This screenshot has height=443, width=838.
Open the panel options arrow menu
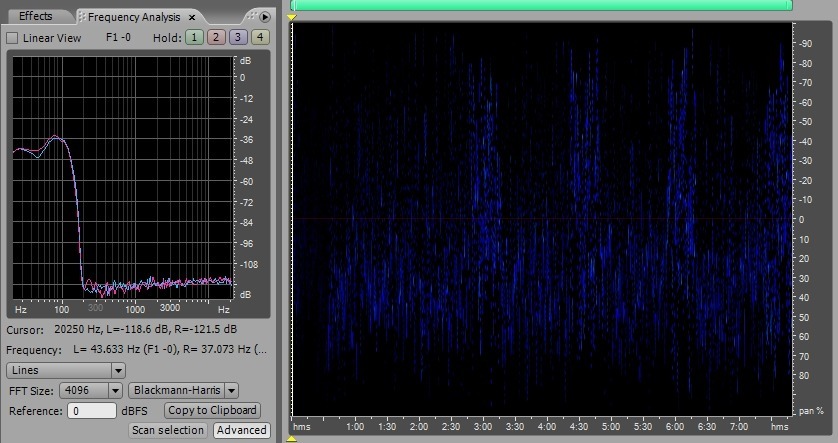265,17
